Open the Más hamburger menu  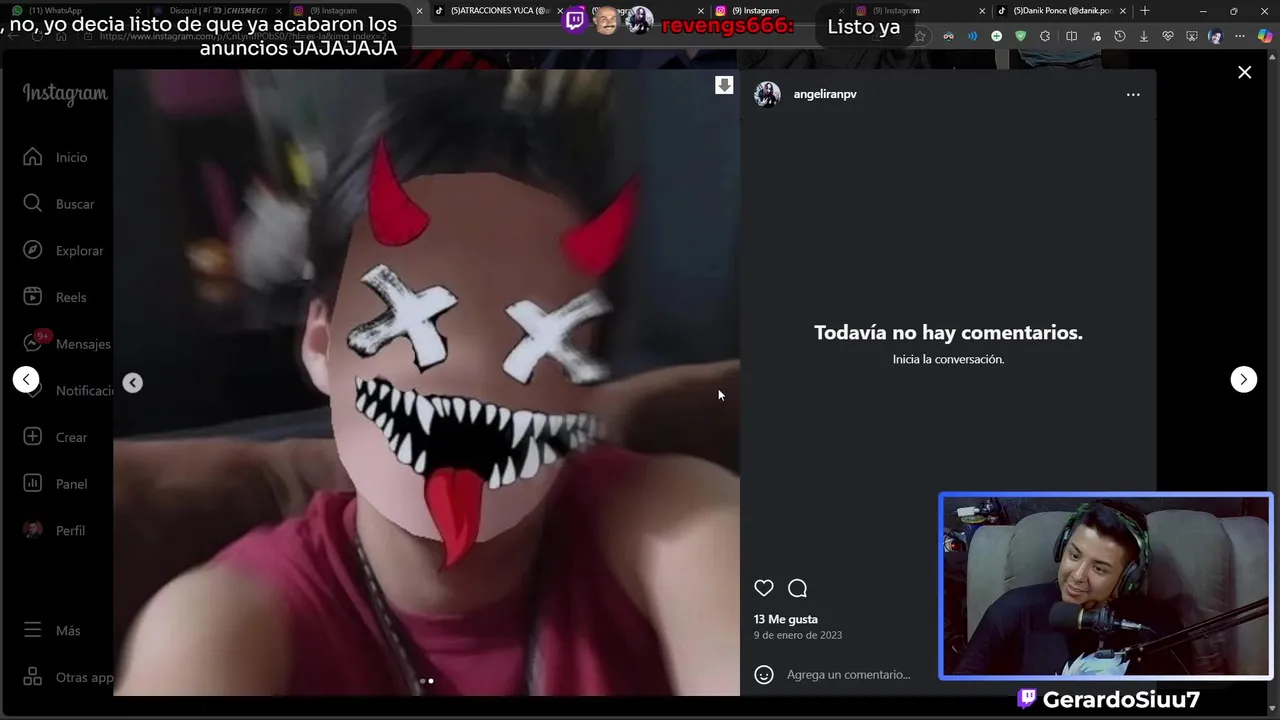(x=33, y=630)
